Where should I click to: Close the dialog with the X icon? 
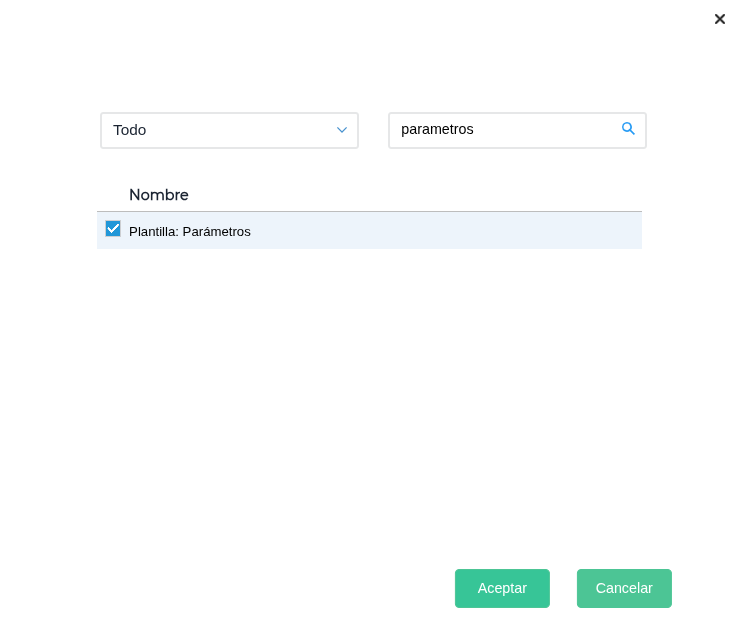pyautogui.click(x=720, y=19)
